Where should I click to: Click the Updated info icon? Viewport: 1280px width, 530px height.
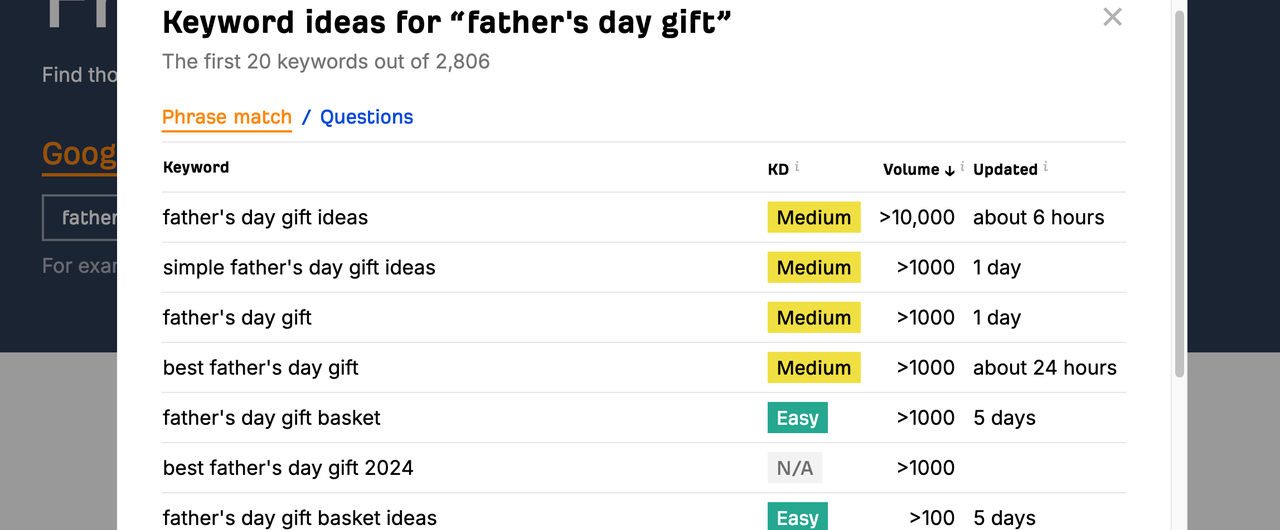pos(1045,167)
